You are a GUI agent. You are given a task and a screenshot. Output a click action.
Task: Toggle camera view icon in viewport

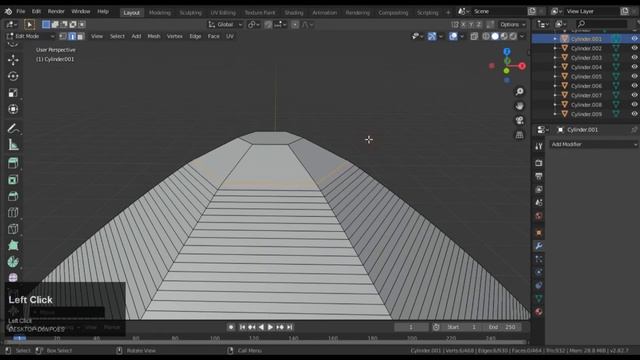(x=519, y=120)
